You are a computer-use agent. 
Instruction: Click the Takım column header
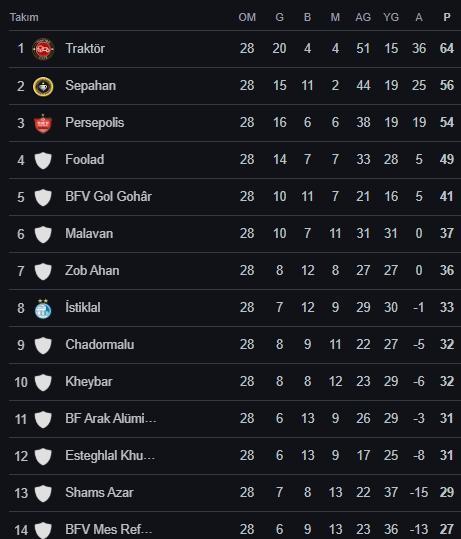[x=24, y=17]
